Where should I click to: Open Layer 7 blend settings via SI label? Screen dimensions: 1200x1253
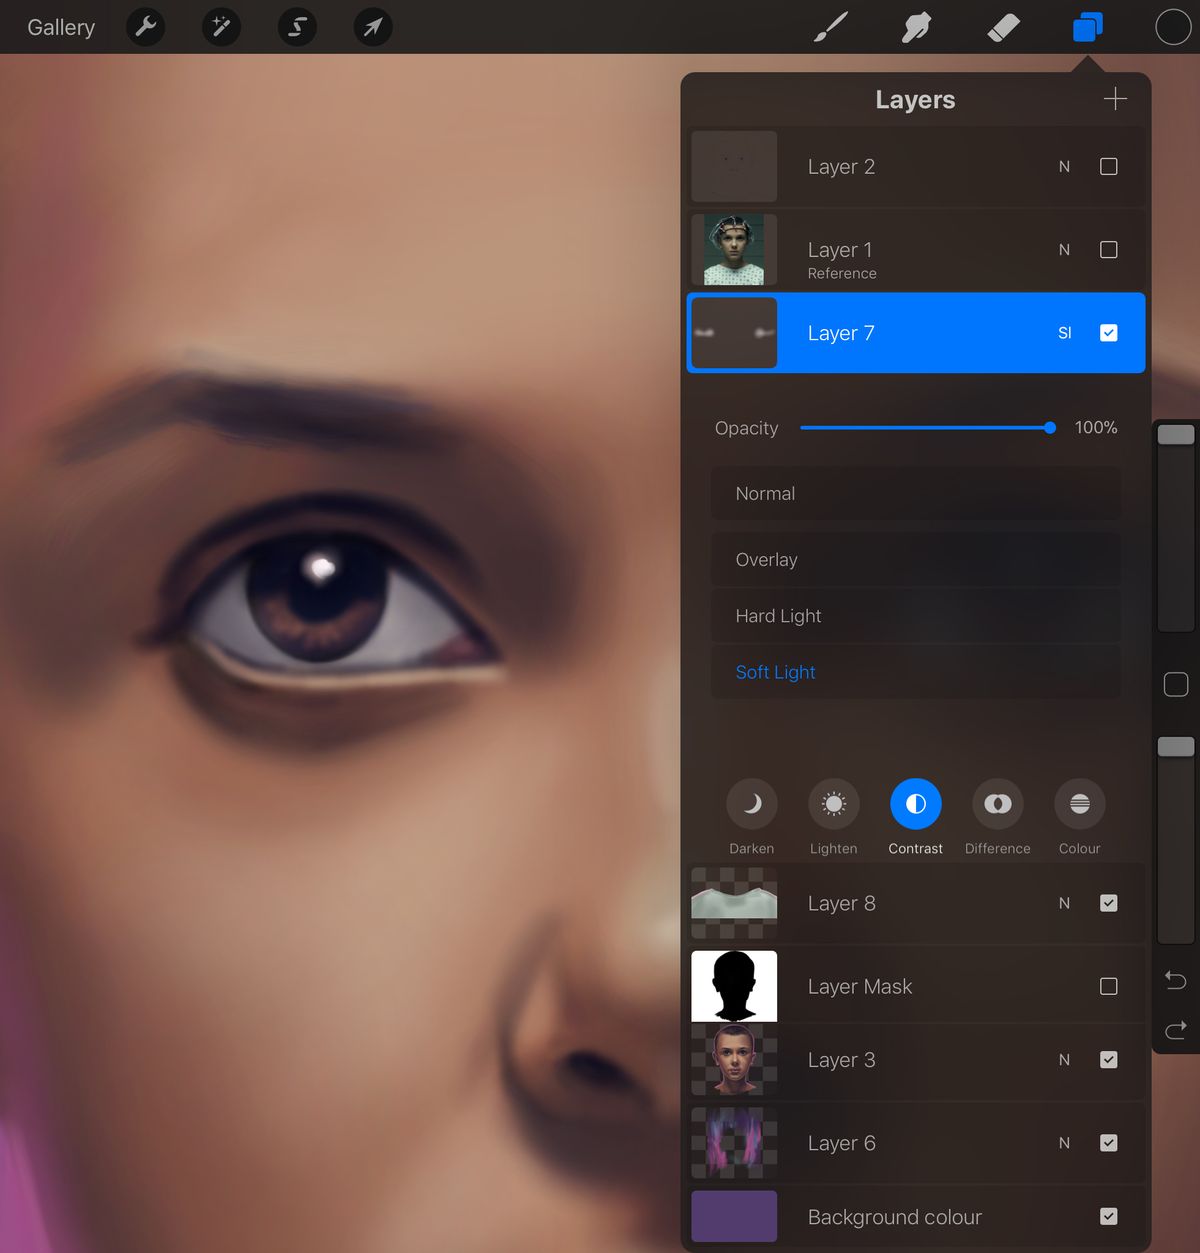point(1064,332)
